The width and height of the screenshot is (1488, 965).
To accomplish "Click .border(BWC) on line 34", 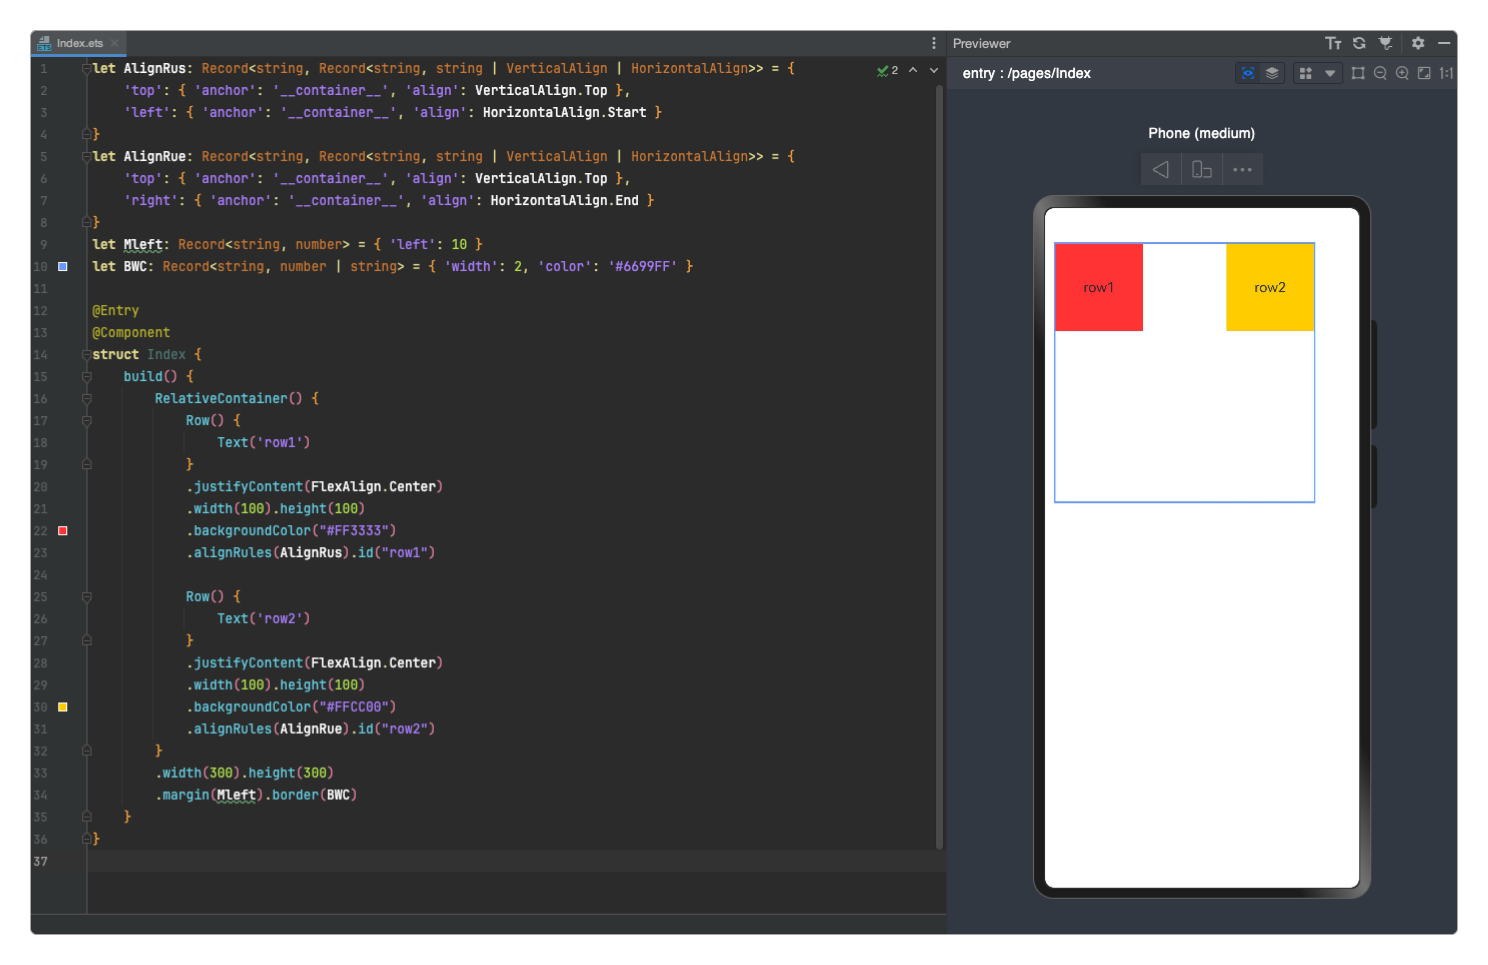I will 311,794.
